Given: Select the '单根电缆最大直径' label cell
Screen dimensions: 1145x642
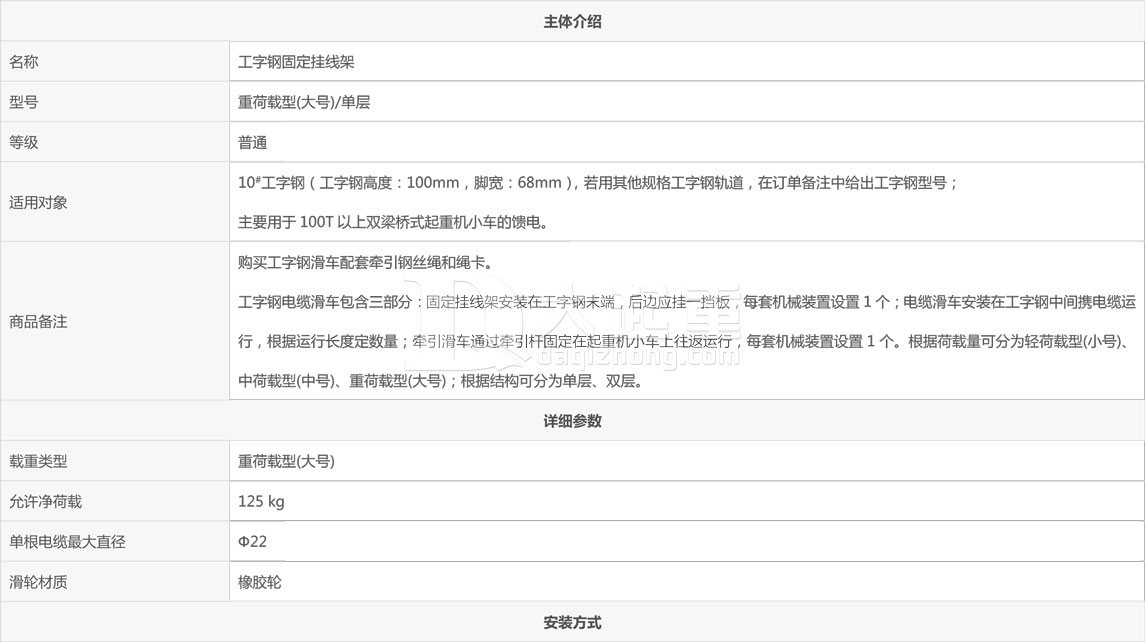Looking at the screenshot, I should (x=115, y=541).
